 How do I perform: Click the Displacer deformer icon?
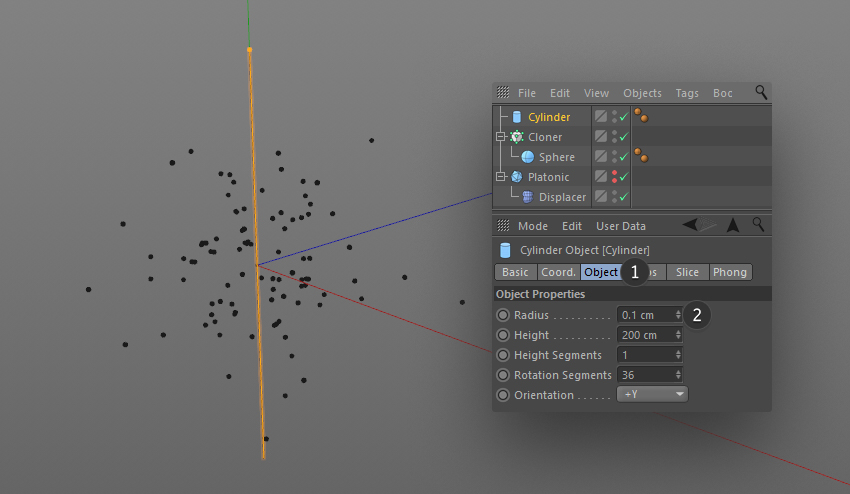point(527,197)
